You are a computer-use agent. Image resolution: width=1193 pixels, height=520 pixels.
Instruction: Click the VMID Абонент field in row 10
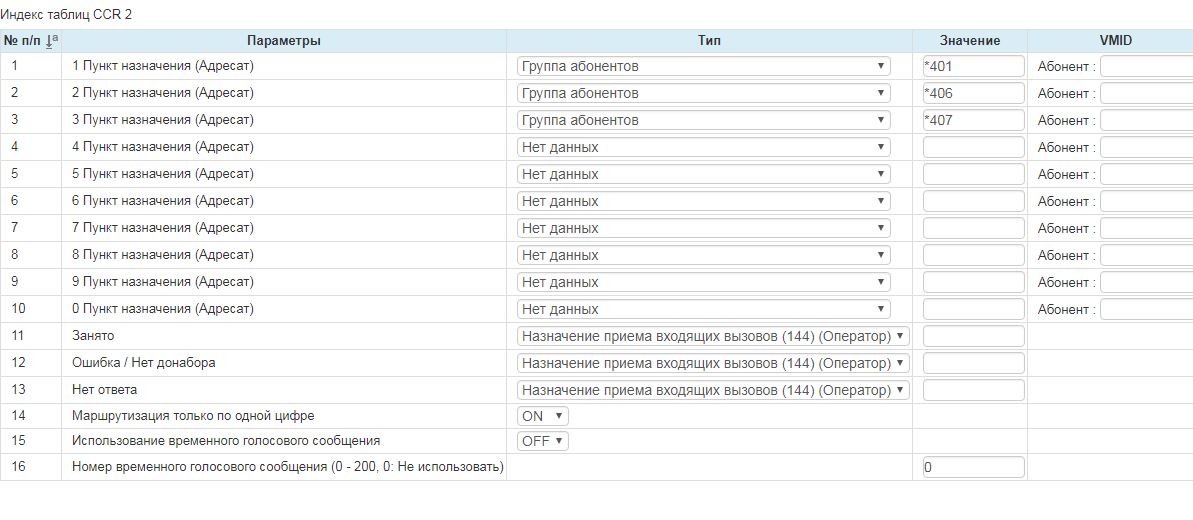coord(1146,309)
